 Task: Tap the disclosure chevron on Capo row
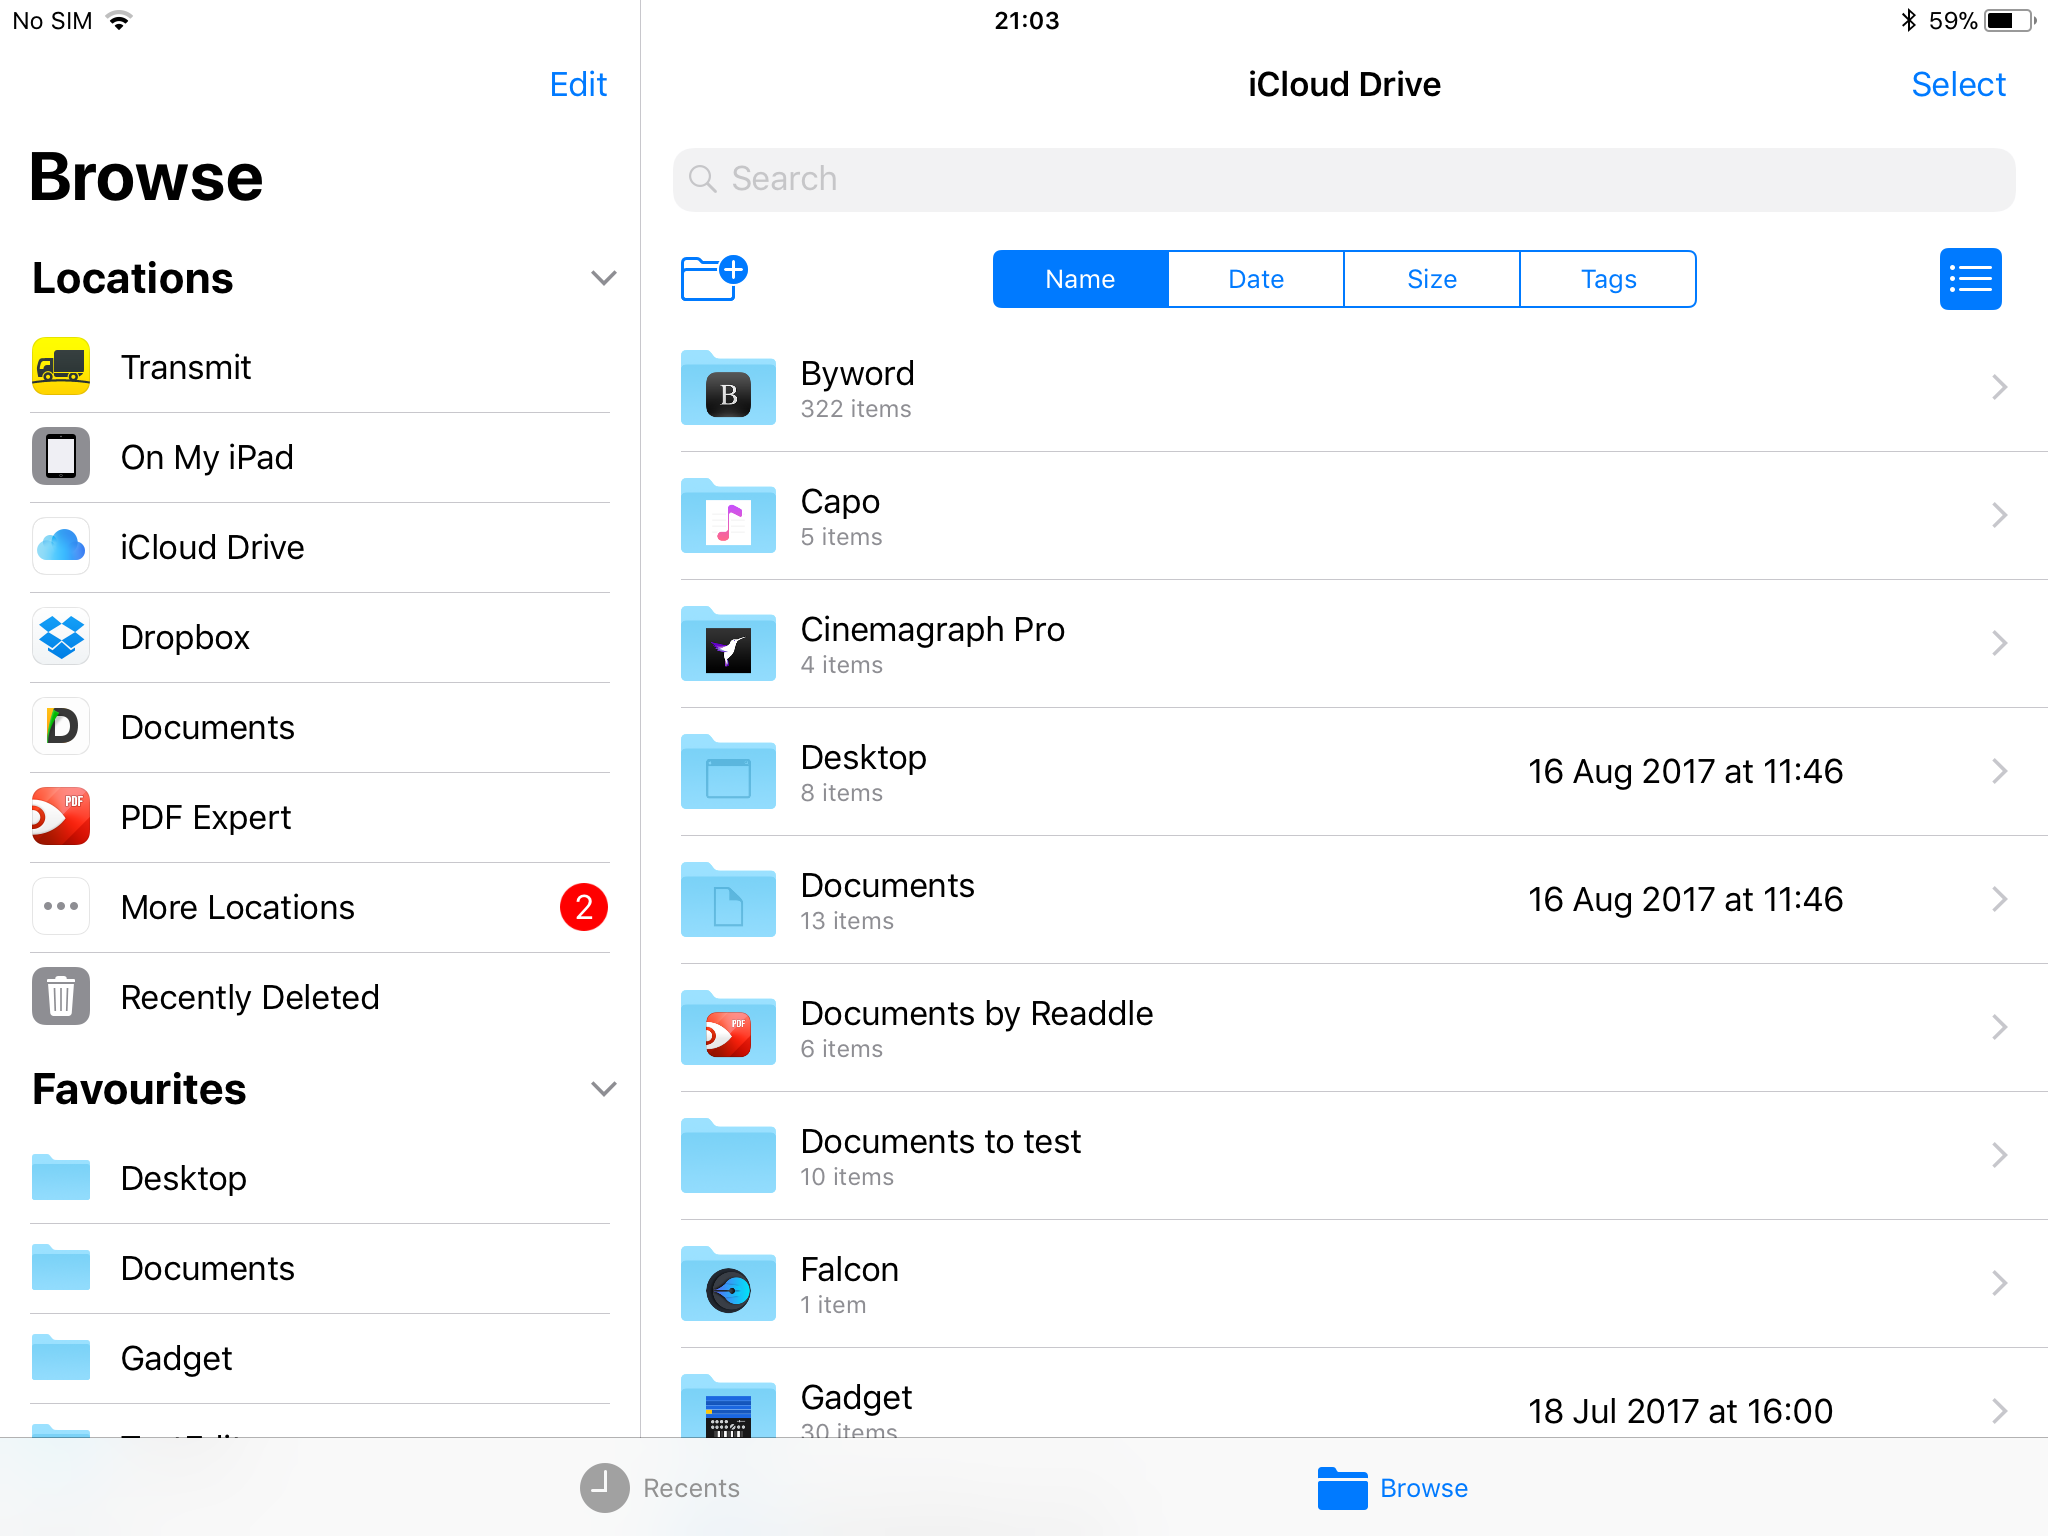coord(1999,515)
